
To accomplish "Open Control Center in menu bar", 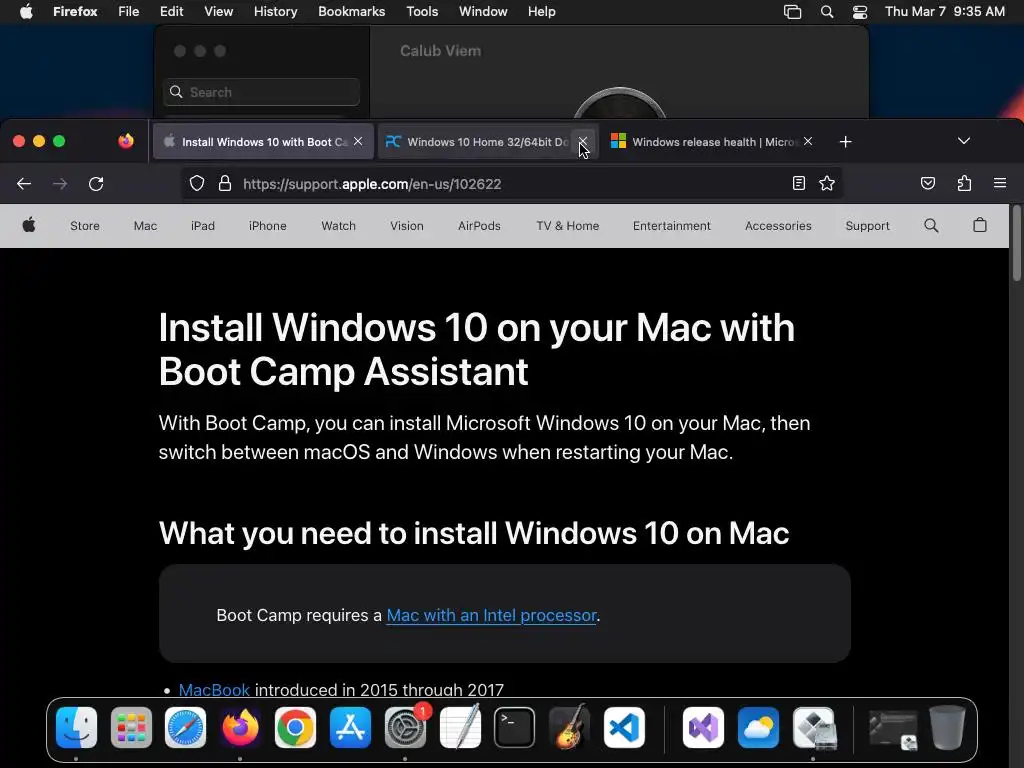I will (x=859, y=12).
